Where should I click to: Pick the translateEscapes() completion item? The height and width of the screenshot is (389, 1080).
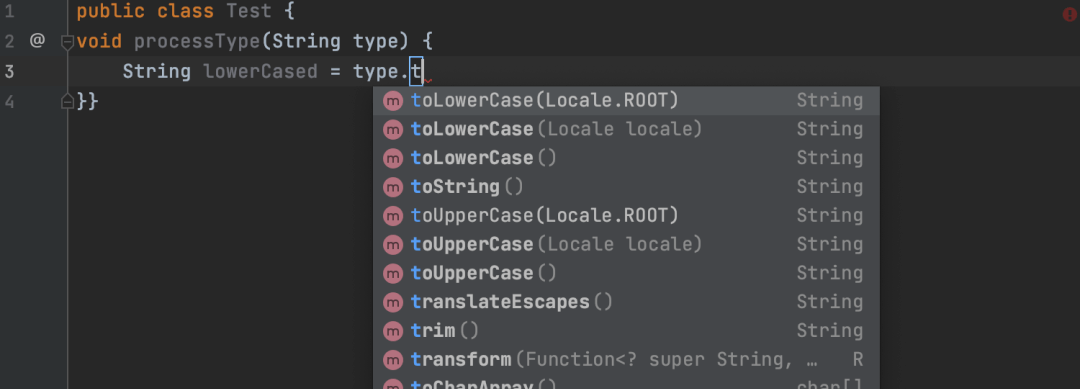pyautogui.click(x=626, y=302)
